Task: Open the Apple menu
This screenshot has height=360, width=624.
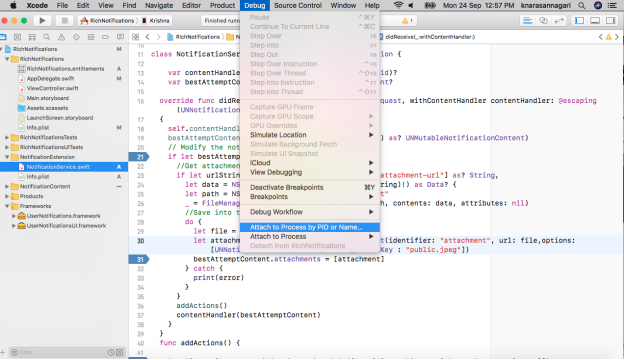Action: coord(13,6)
